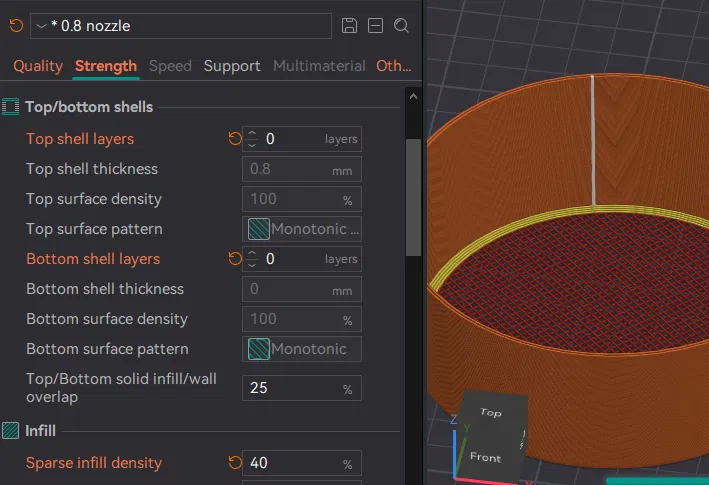Click the delete preset icon next to save

tap(375, 26)
